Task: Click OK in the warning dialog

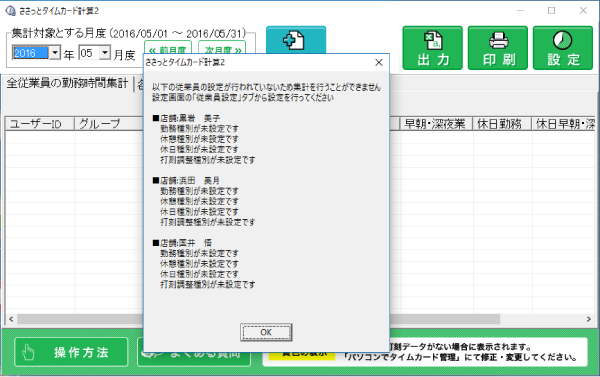Action: click(266, 332)
